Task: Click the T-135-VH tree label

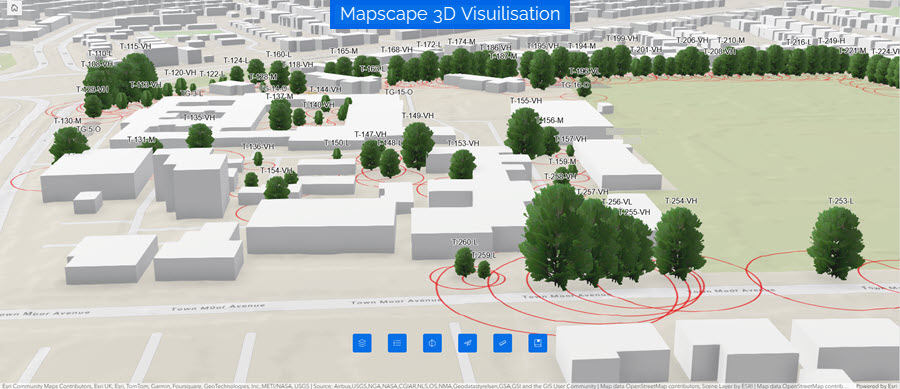Action: tap(199, 118)
